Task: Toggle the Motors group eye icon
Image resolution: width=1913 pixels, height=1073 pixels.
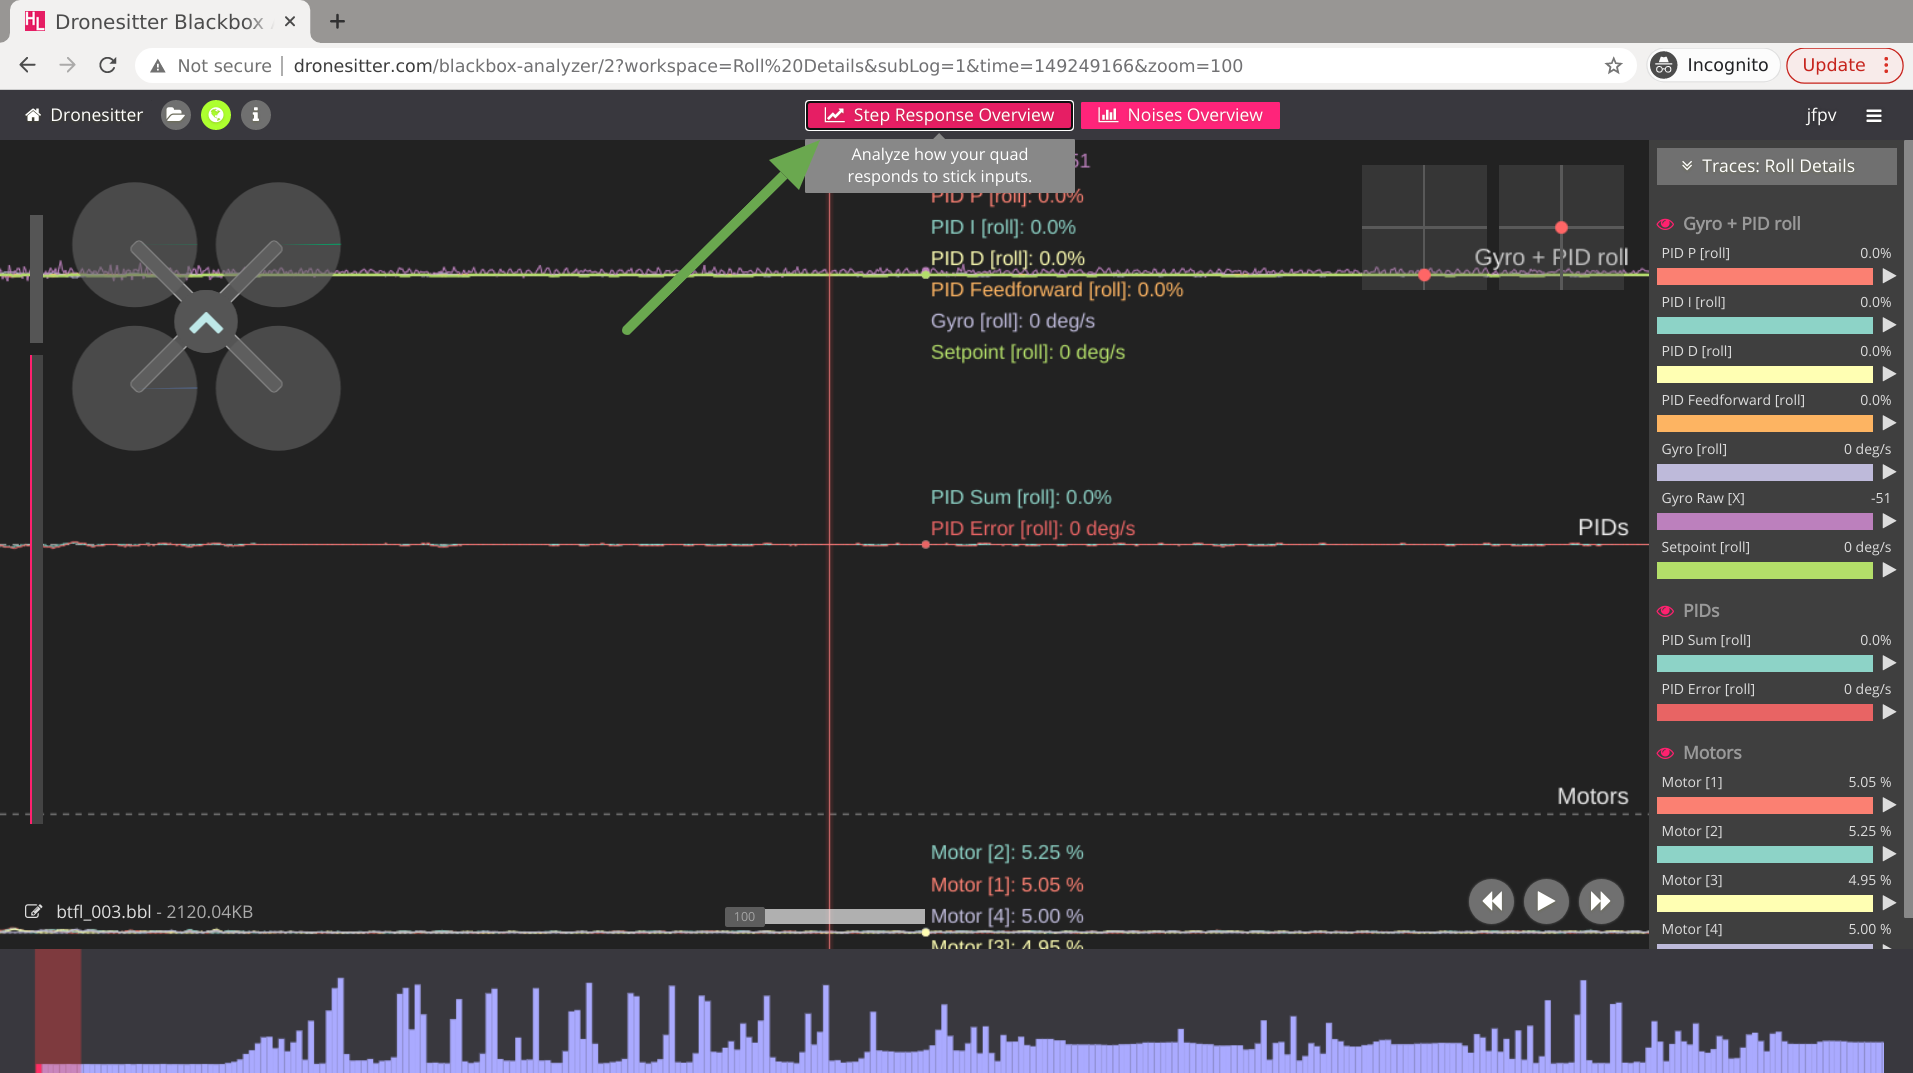Action: coord(1666,753)
